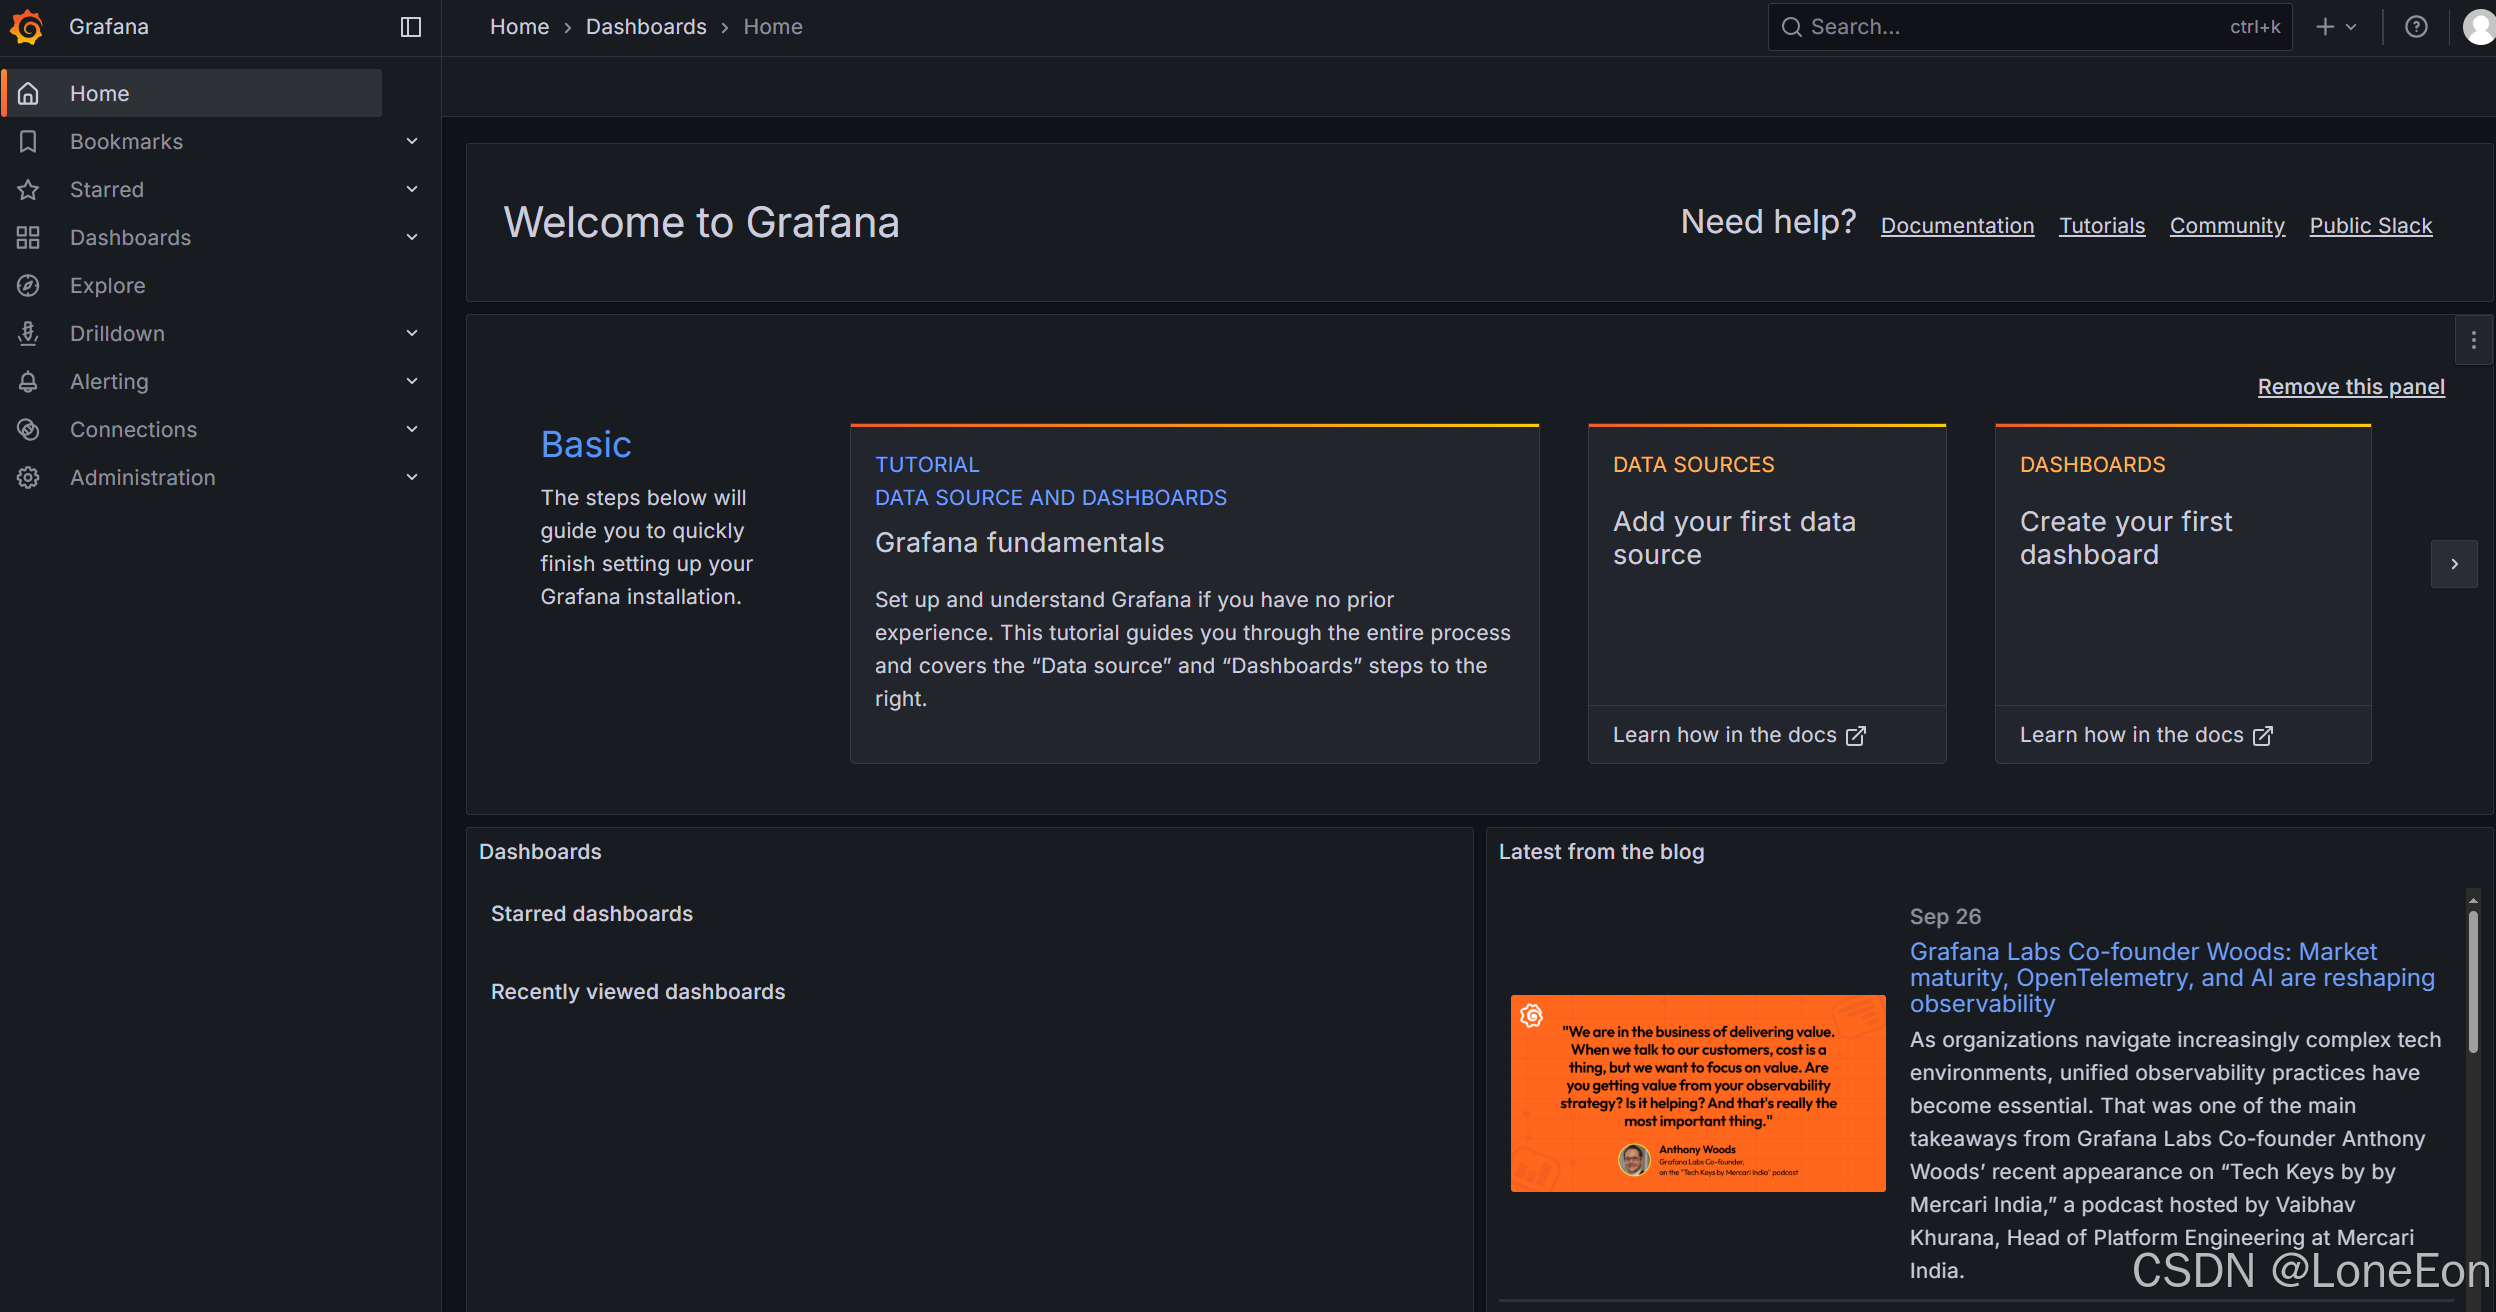Click the Alerting bell icon

[x=29, y=381]
